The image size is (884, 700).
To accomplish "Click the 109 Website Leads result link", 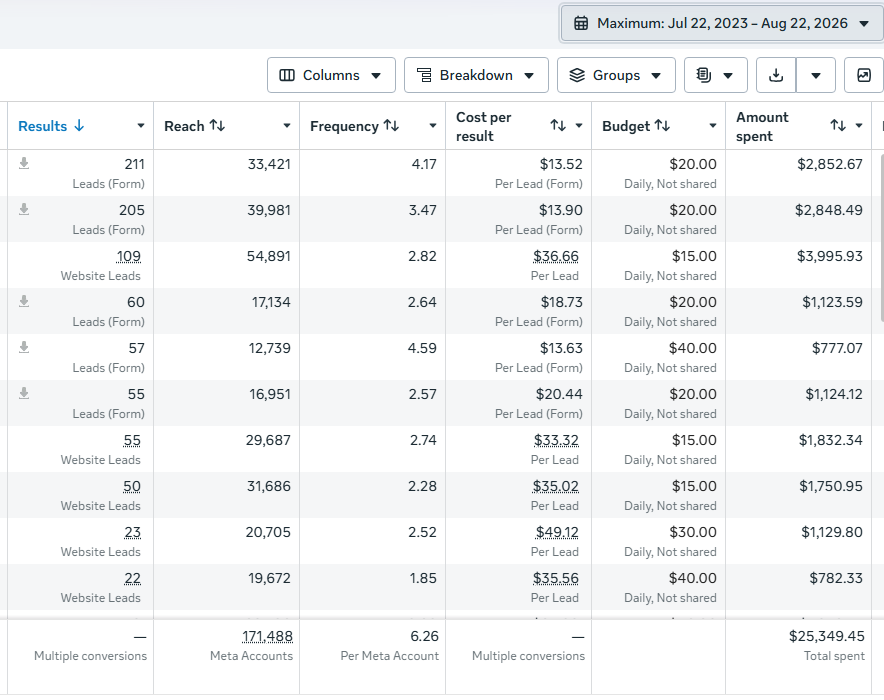I will coord(129,256).
